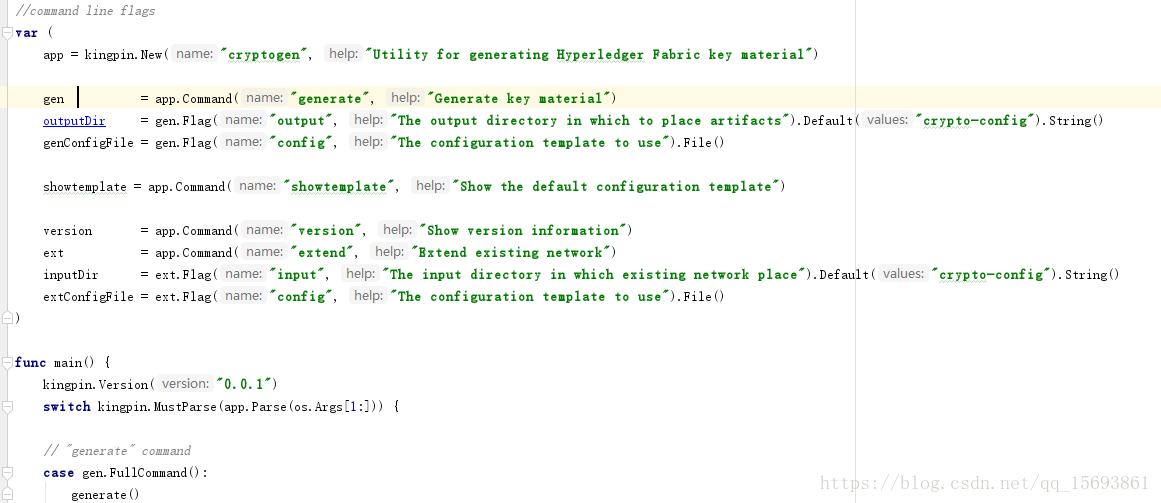Viewport: 1161px width, 503px height.
Task: Click the closing parenthesis fold-end marker
Action: click(7, 319)
